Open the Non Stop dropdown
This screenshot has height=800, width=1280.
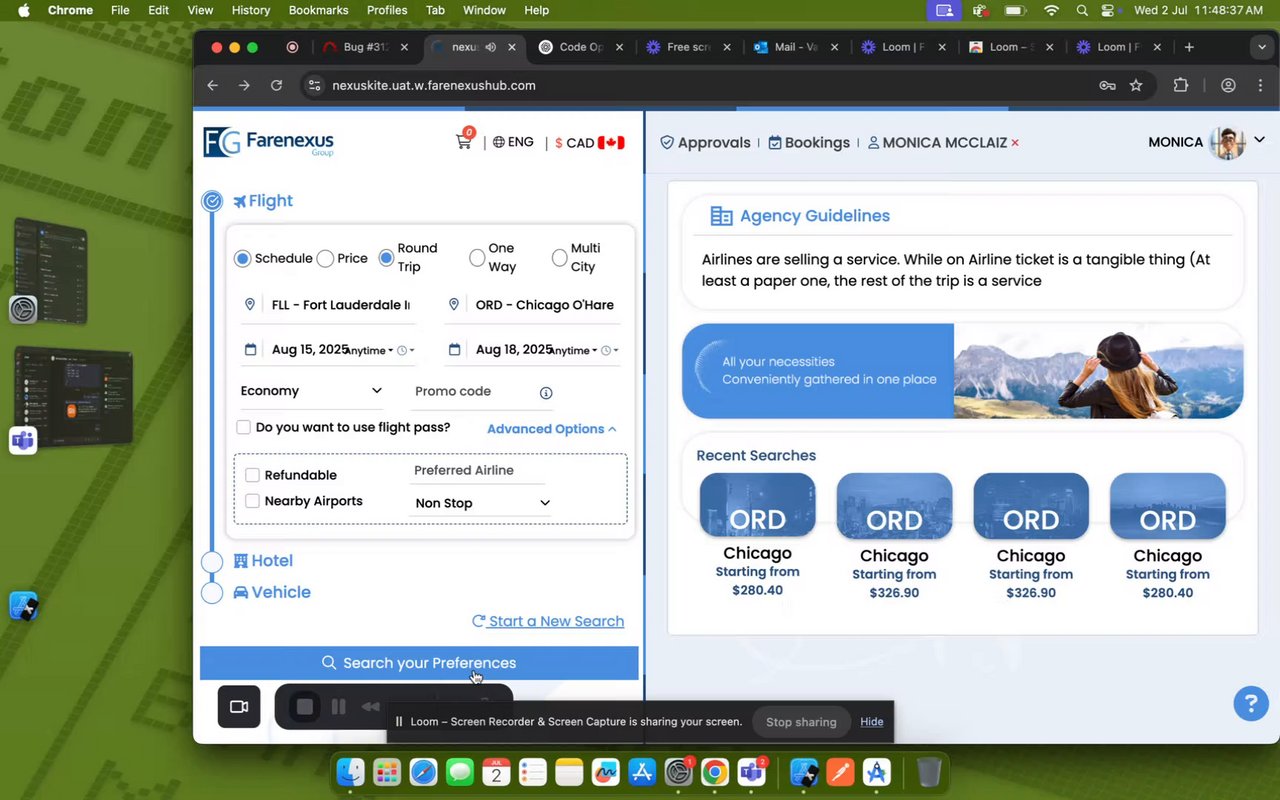pos(482,503)
